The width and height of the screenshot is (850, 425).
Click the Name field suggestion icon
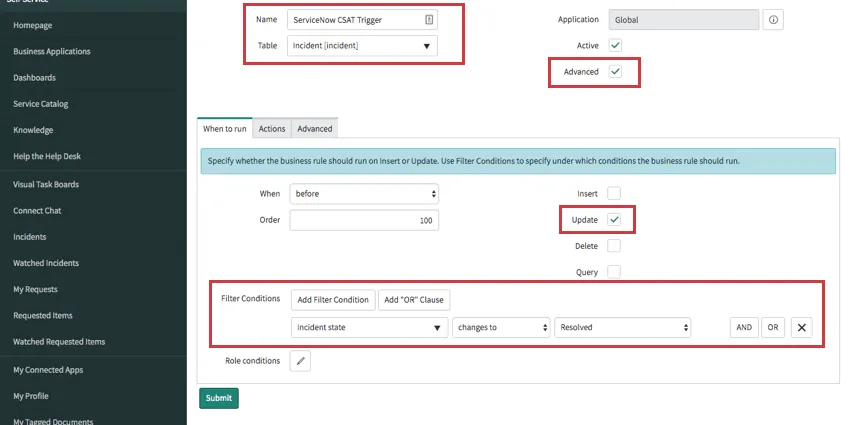pyautogui.click(x=429, y=20)
